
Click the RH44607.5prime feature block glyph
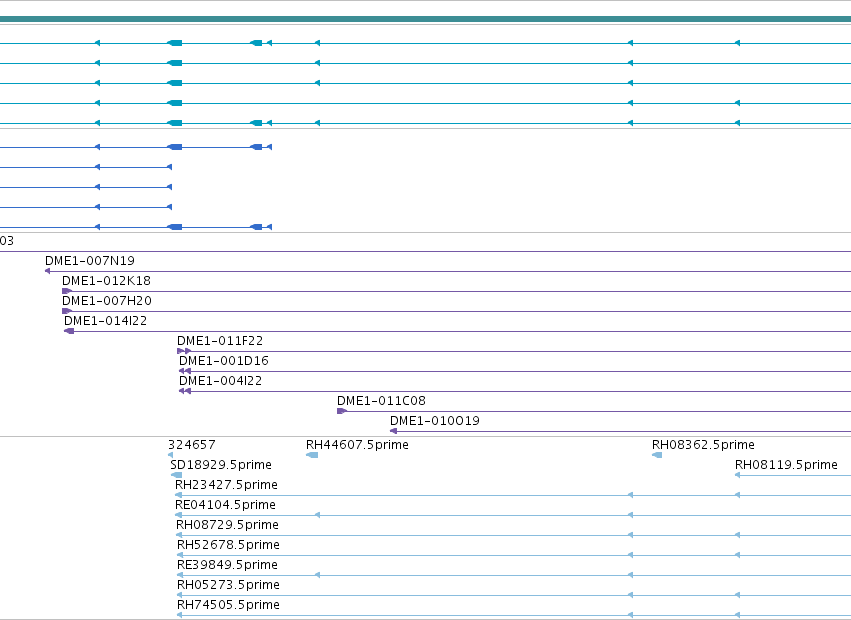click(x=312, y=455)
